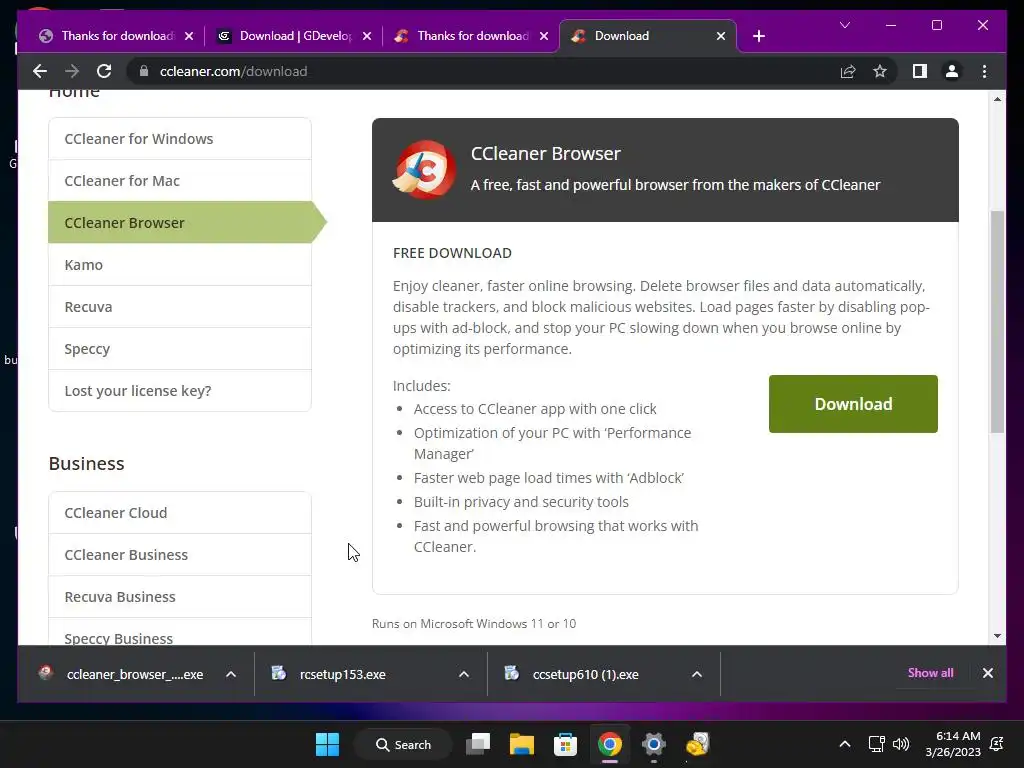Open tab search dropdown arrow

pos(844,25)
